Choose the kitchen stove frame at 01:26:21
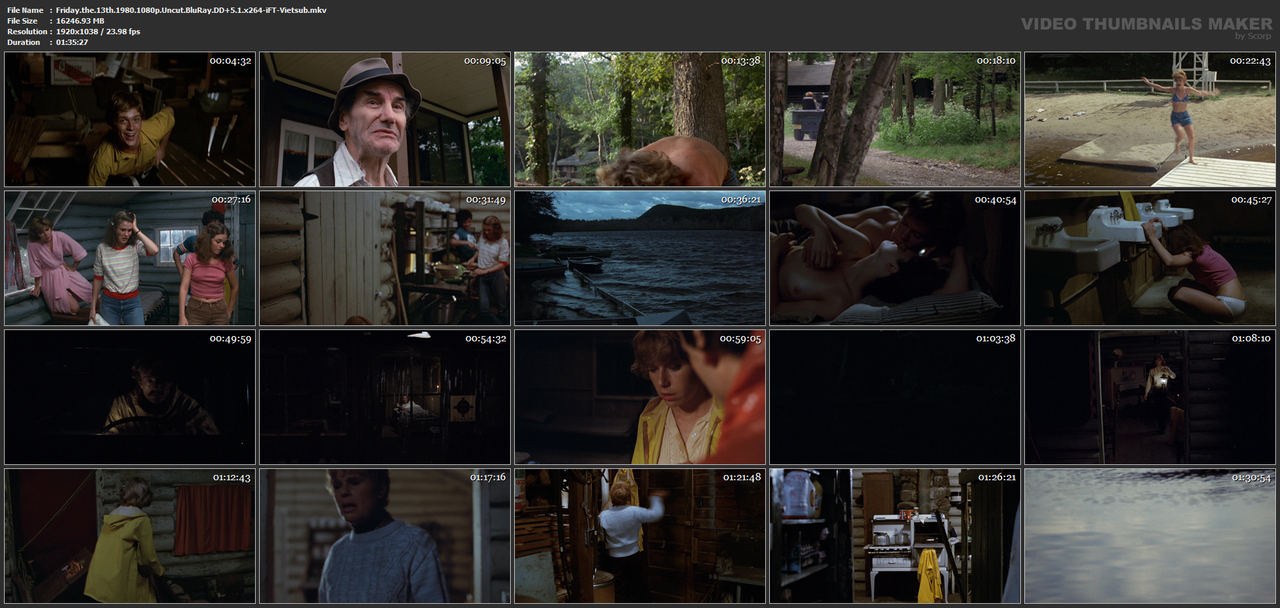The height and width of the screenshot is (608, 1280). click(895, 536)
